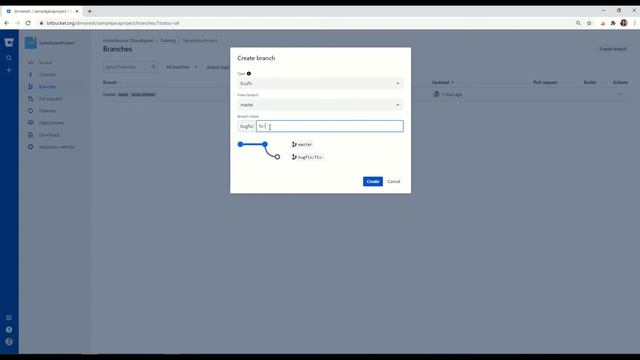This screenshot has width=640, height=360.
Task: Open the Chrome three-dot menu
Action: pos(635,23)
